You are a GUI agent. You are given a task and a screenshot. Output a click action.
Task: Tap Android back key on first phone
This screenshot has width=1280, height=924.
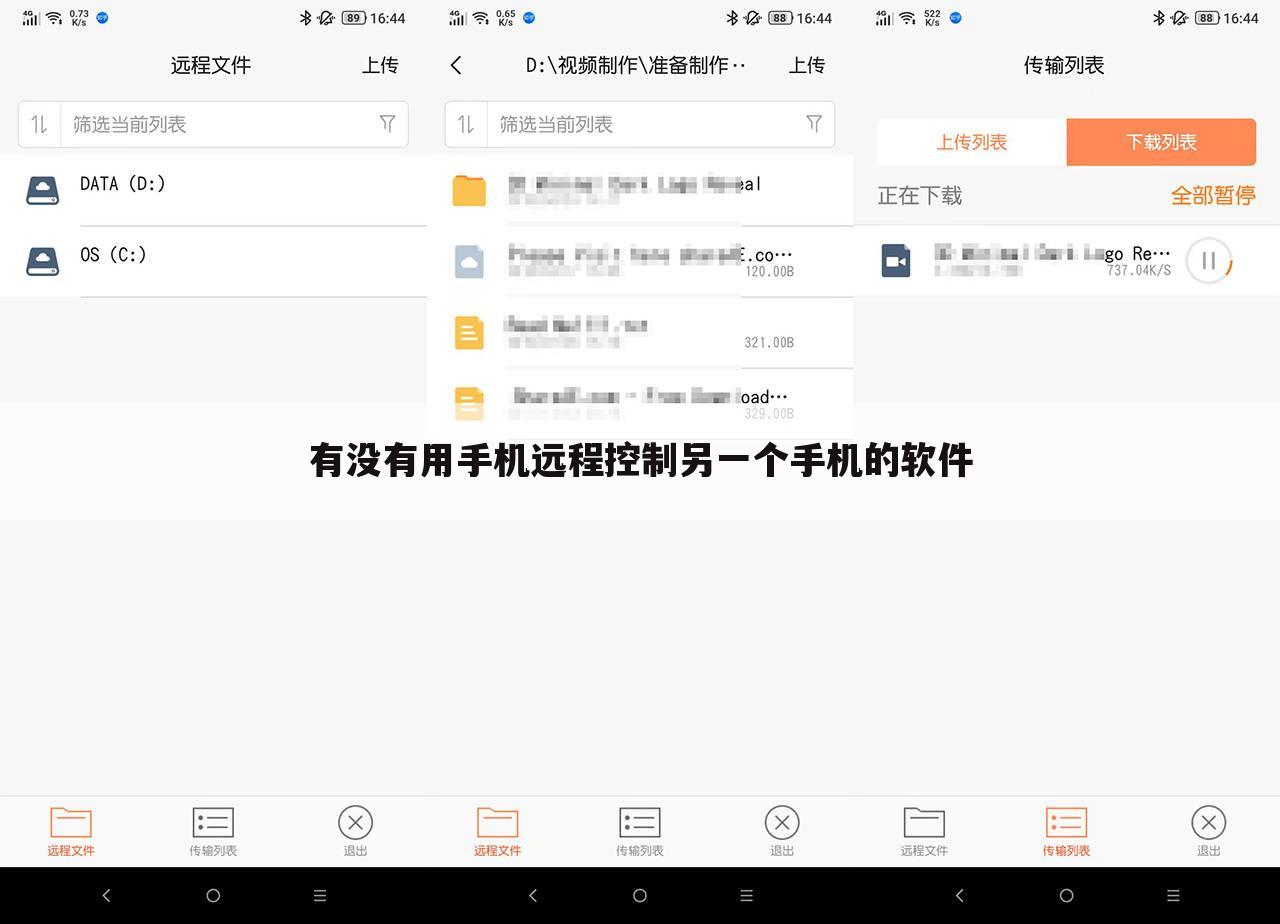pyautogui.click(x=106, y=895)
